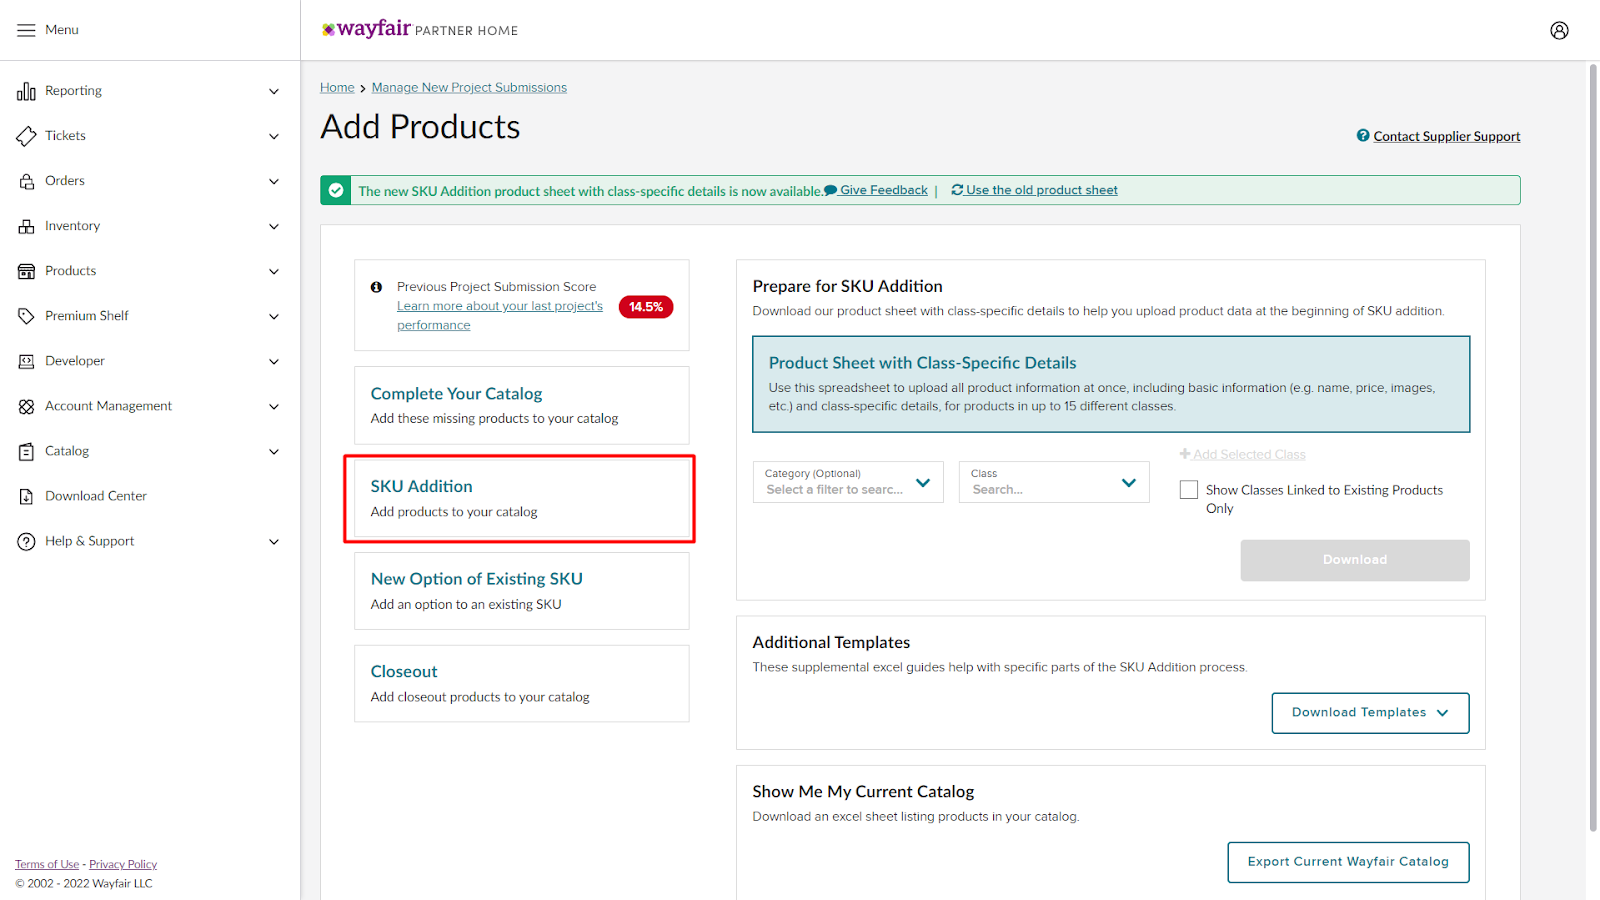This screenshot has width=1600, height=900.
Task: Open the Category (Optional) filter dropdown
Action: pyautogui.click(x=847, y=482)
